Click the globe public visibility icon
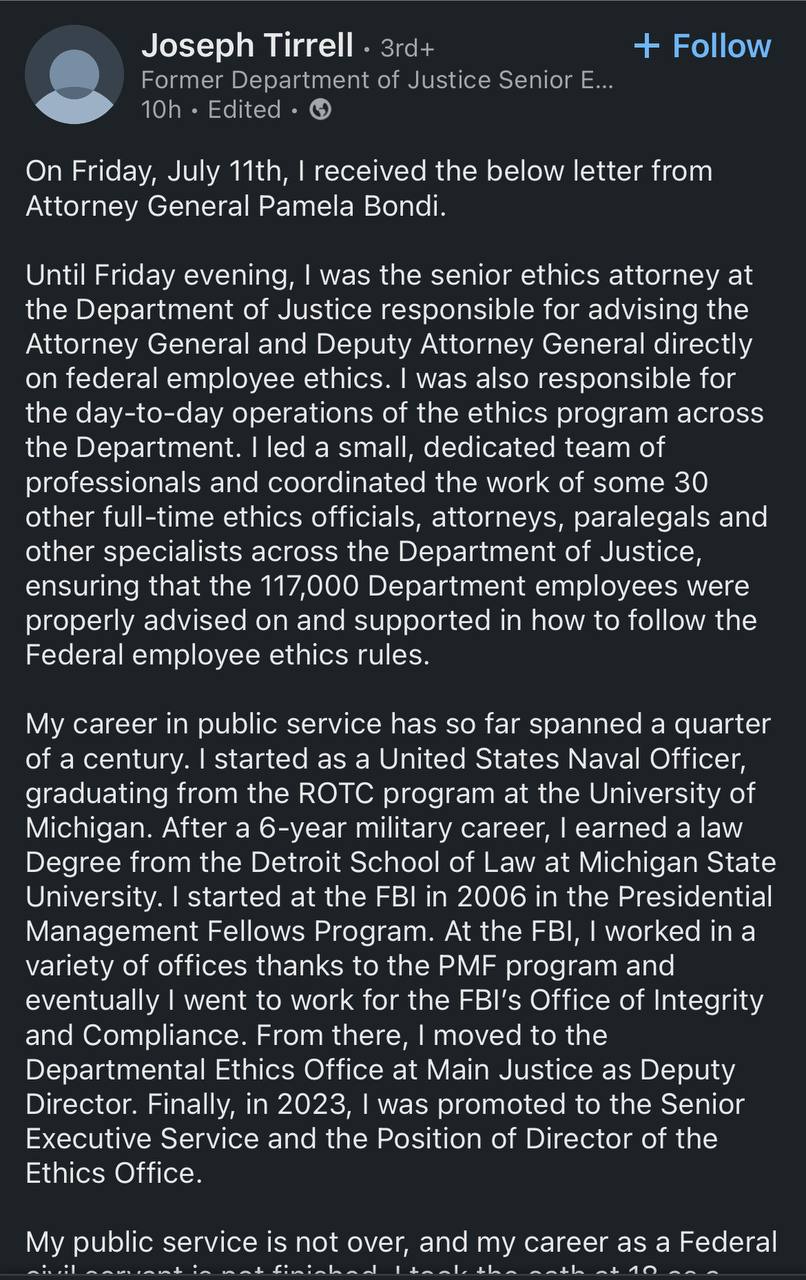806x1280 pixels. [x=321, y=110]
